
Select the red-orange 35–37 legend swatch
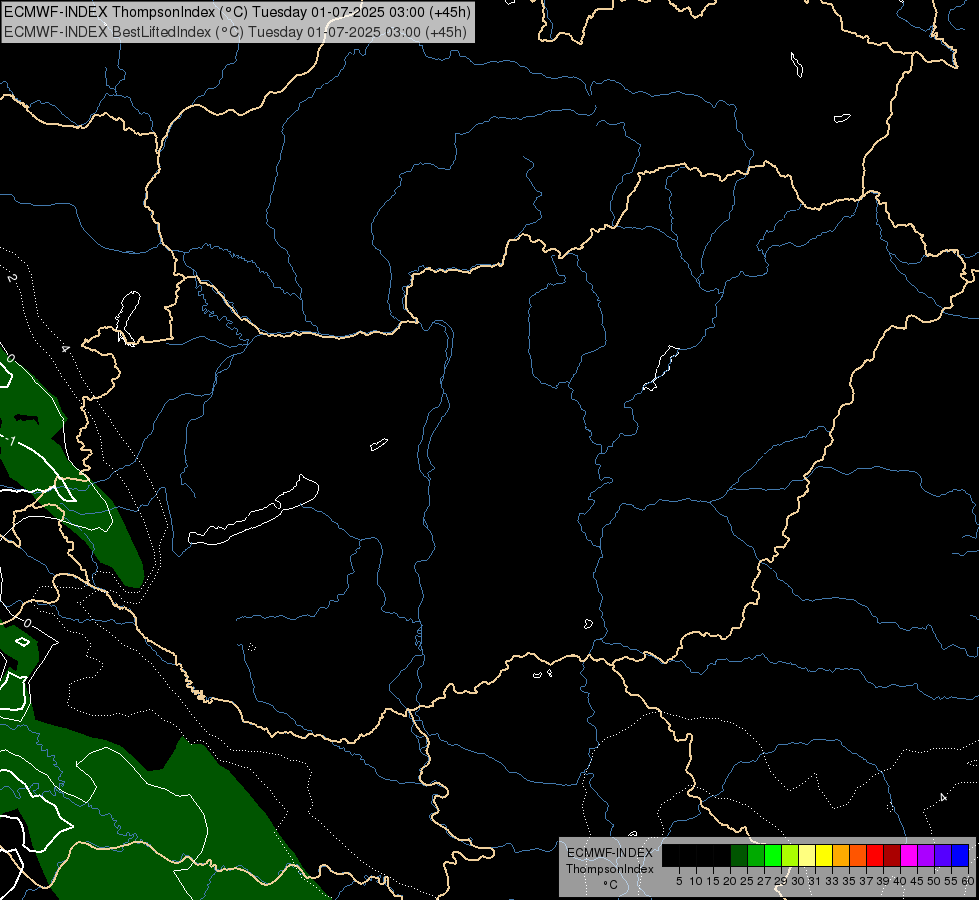[858, 855]
